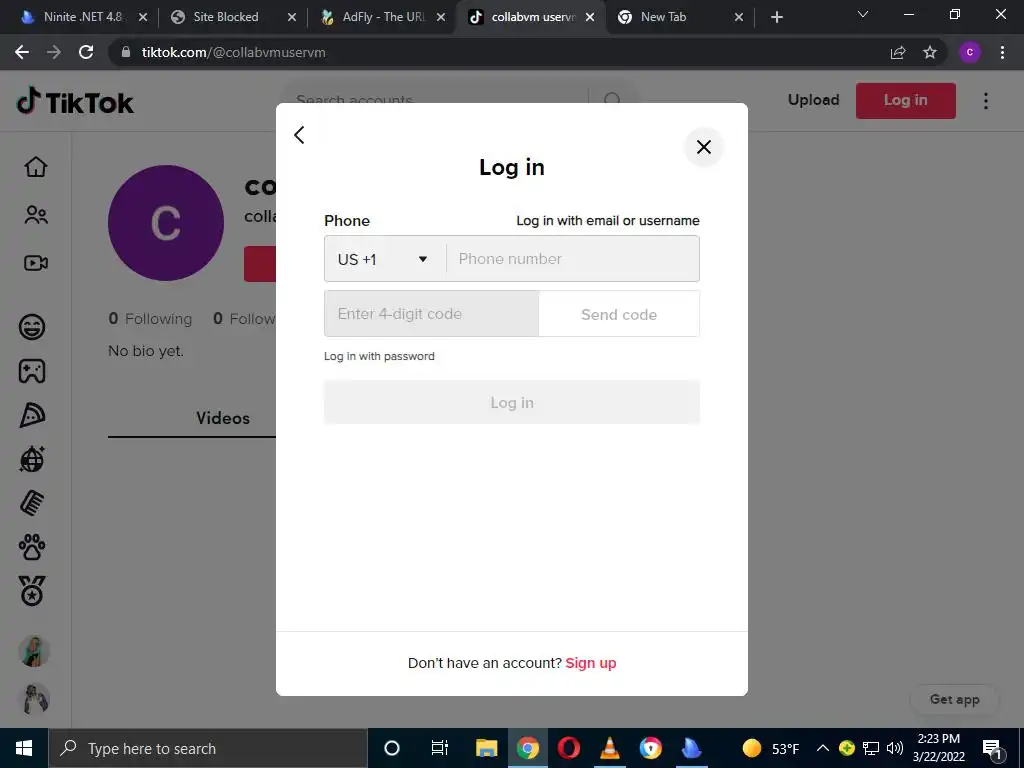
Task: Open the Chrome three-dot menu
Action: [x=1002, y=52]
